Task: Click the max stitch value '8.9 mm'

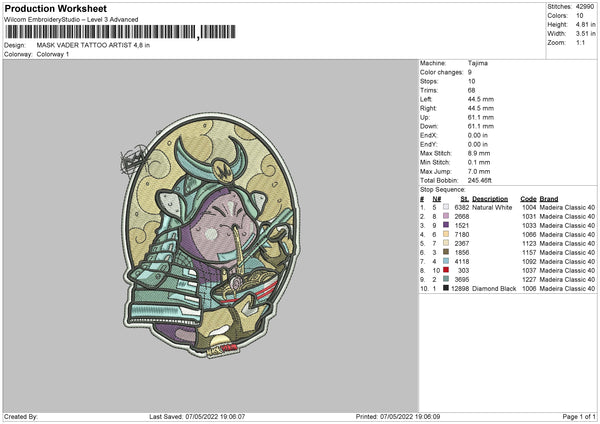Action: pyautogui.click(x=479, y=153)
